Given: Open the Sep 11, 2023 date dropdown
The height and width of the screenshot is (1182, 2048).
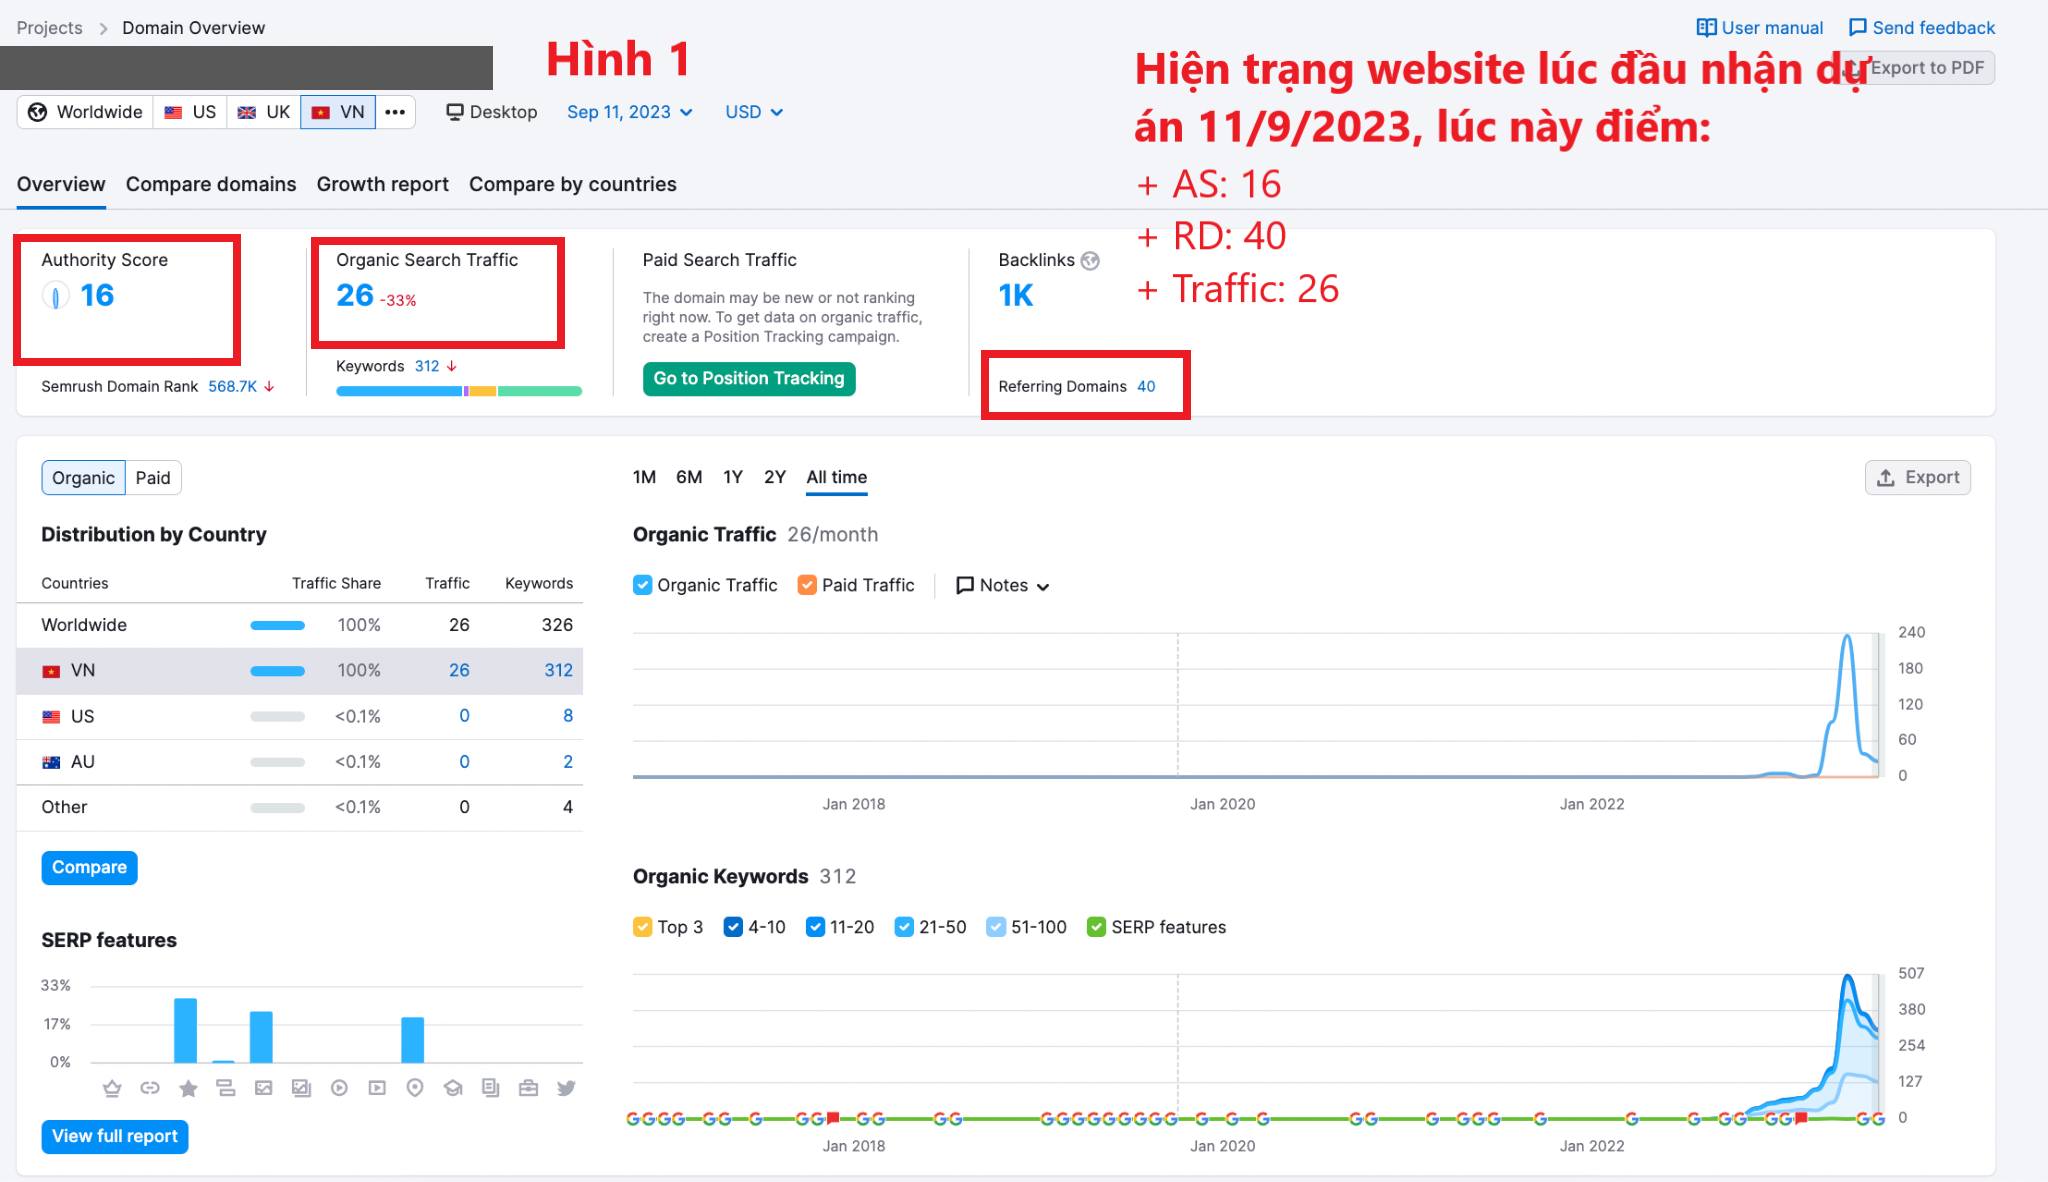Looking at the screenshot, I should (x=629, y=112).
